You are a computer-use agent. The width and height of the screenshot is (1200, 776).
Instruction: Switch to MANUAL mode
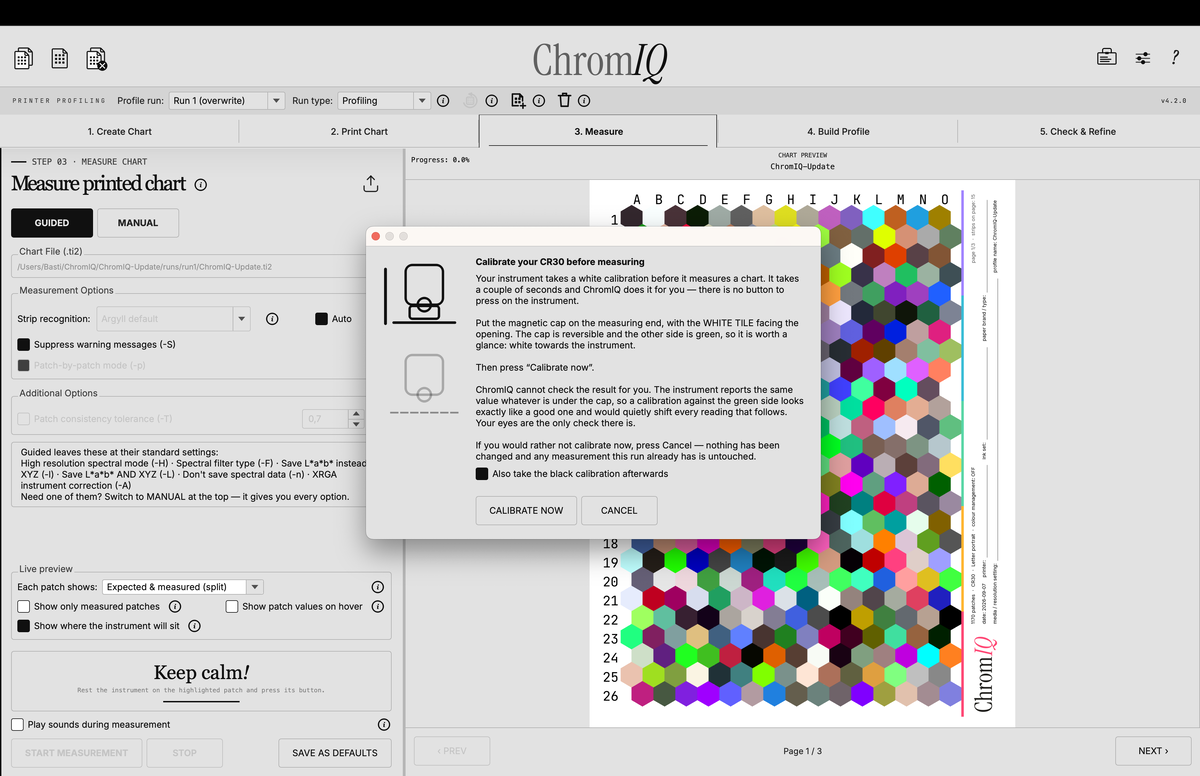(x=138, y=223)
